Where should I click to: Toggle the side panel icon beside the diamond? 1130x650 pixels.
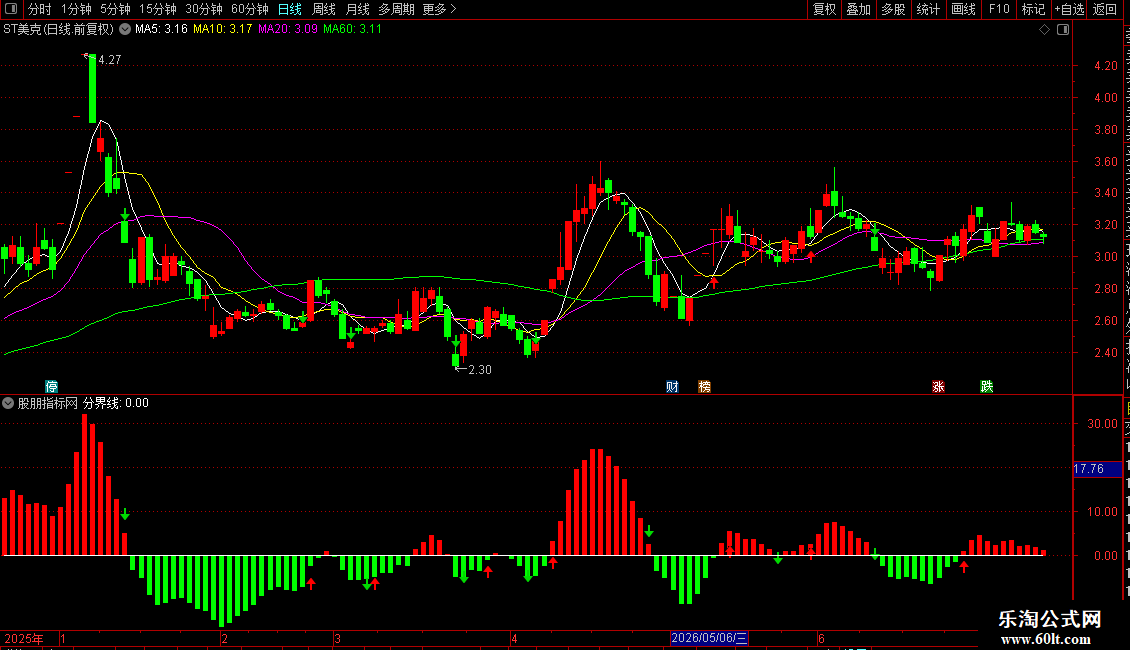coord(1063,30)
